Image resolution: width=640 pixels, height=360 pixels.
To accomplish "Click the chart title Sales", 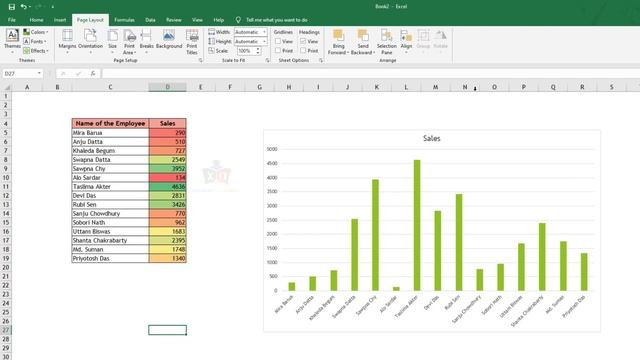I will pos(431,138).
